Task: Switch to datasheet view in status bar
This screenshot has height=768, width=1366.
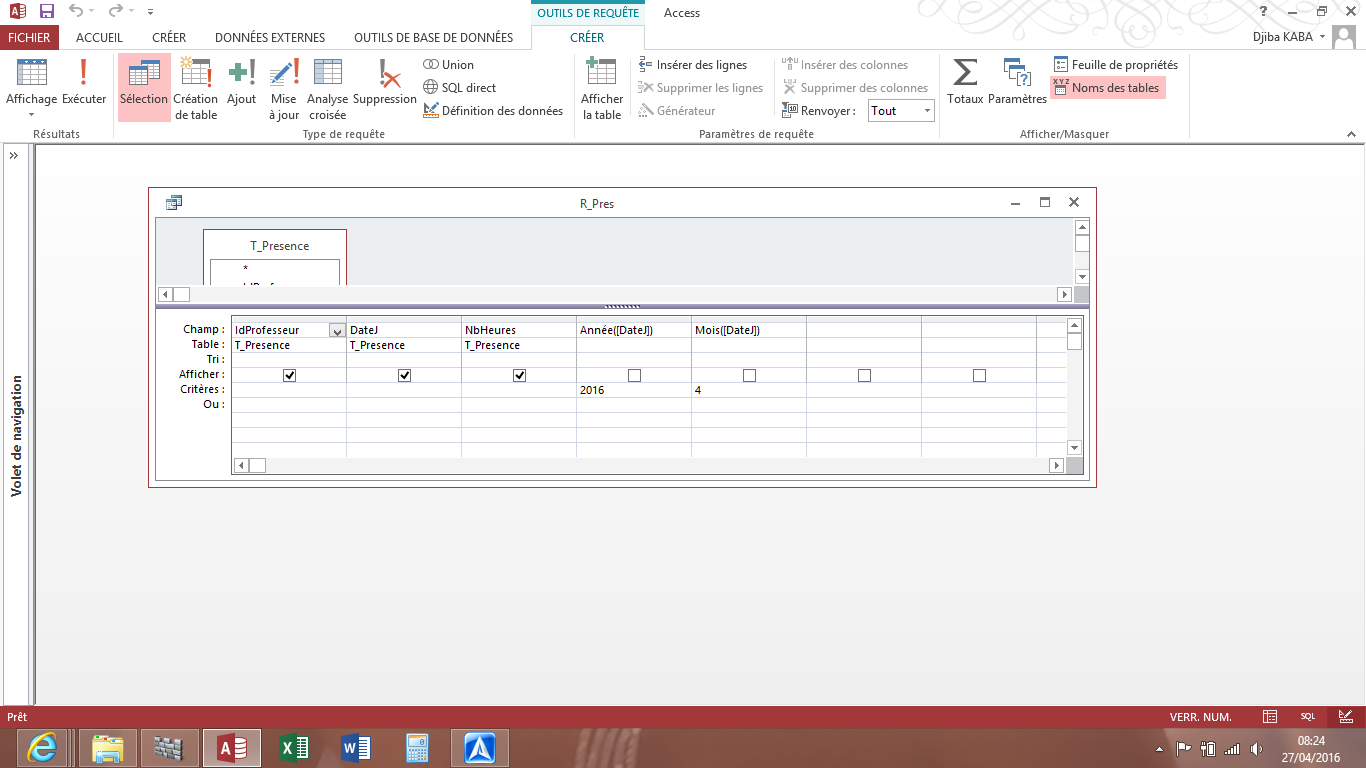Action: pyautogui.click(x=1270, y=717)
